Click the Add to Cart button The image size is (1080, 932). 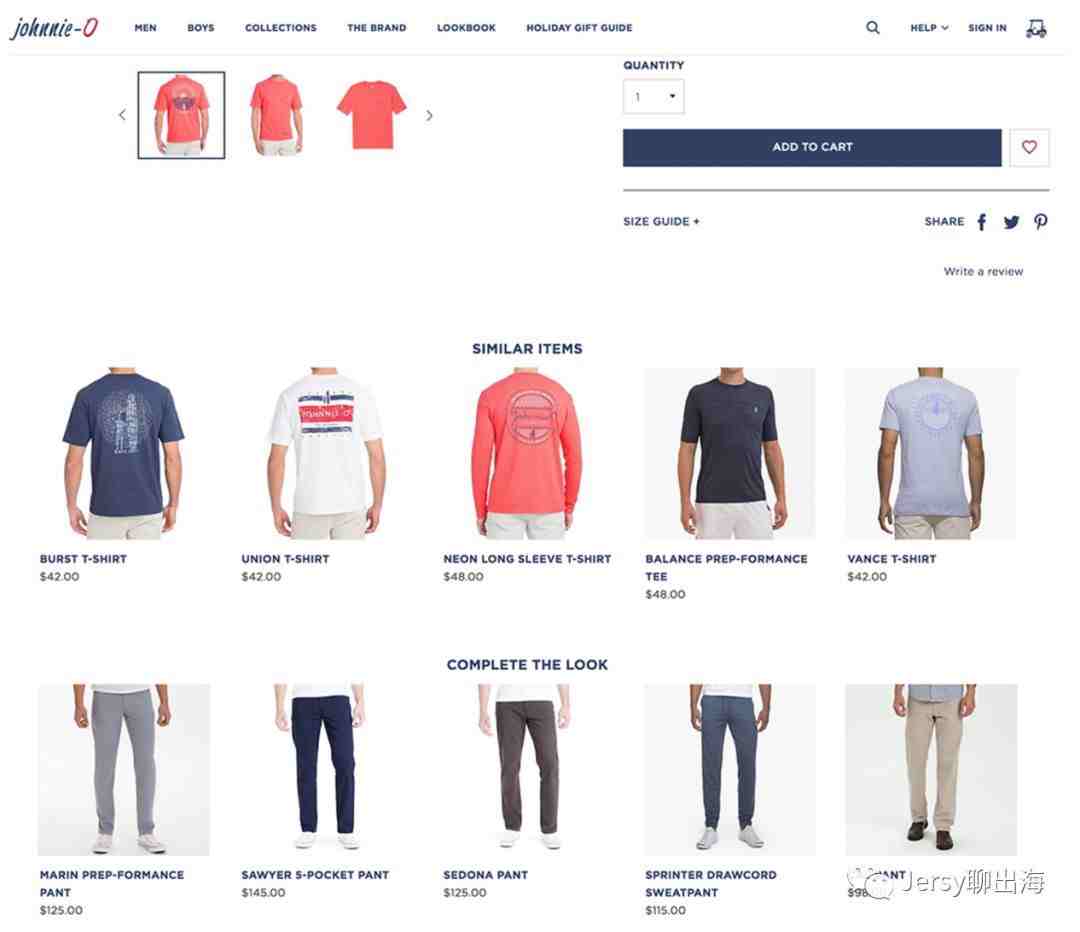tap(812, 147)
